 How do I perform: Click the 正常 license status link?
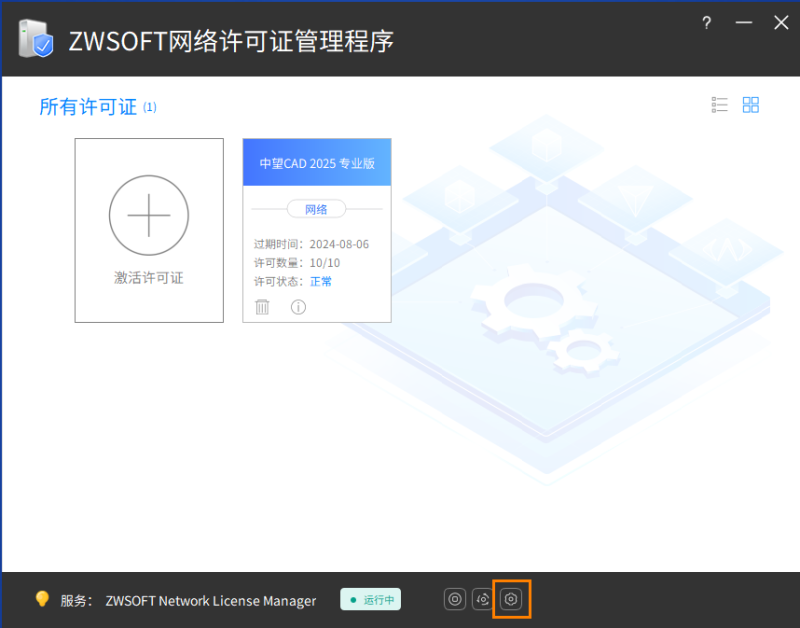click(x=321, y=281)
